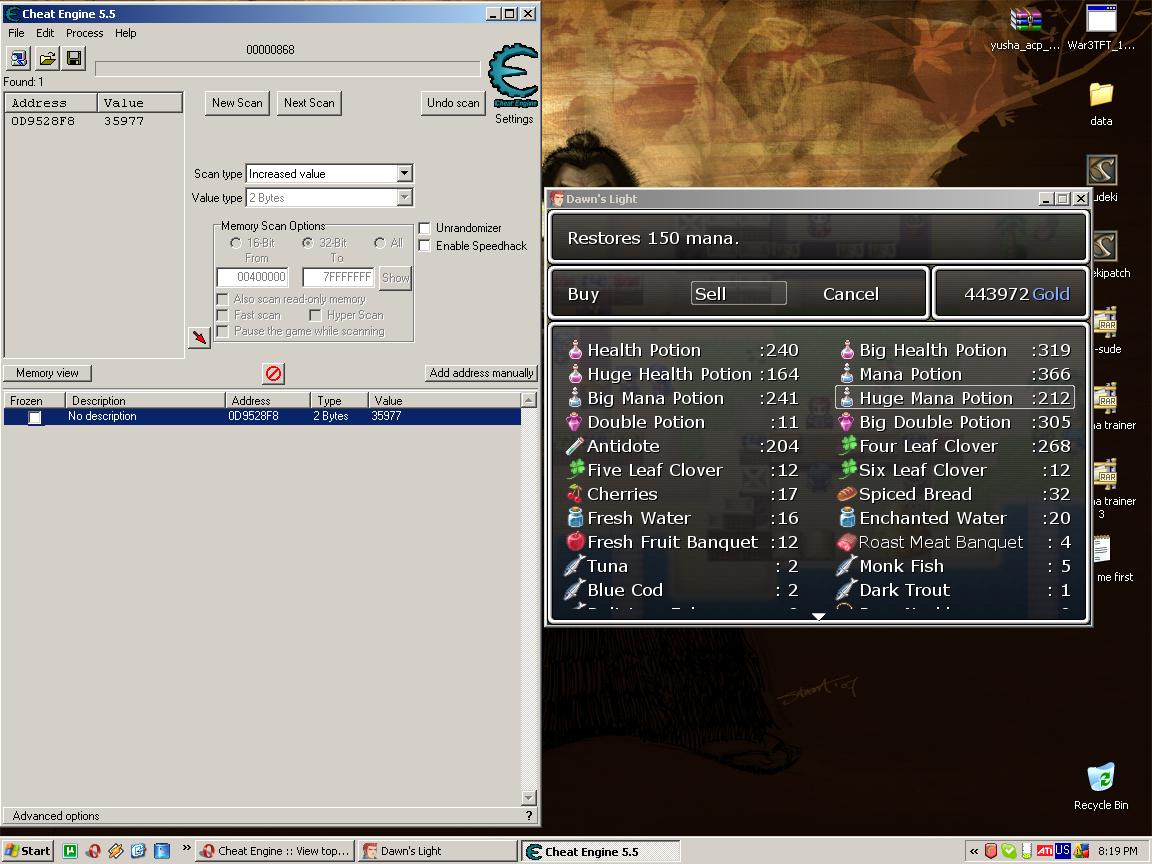The image size is (1152, 864).
Task: Save cheat table with floppy disk icon
Action: (x=73, y=58)
